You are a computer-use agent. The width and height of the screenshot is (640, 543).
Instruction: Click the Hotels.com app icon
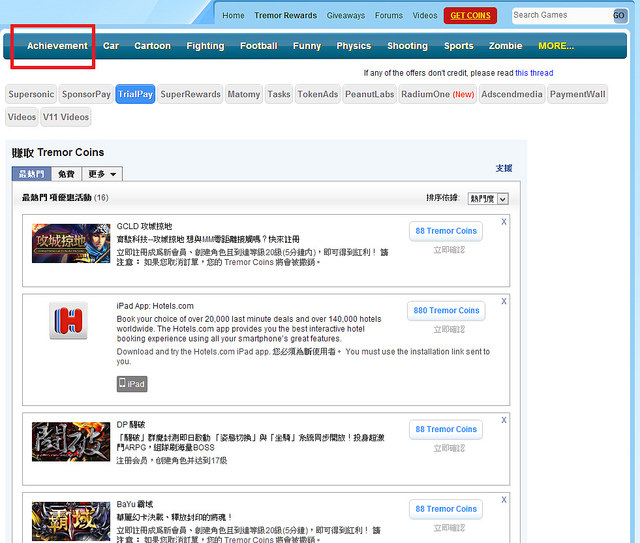click(69, 321)
